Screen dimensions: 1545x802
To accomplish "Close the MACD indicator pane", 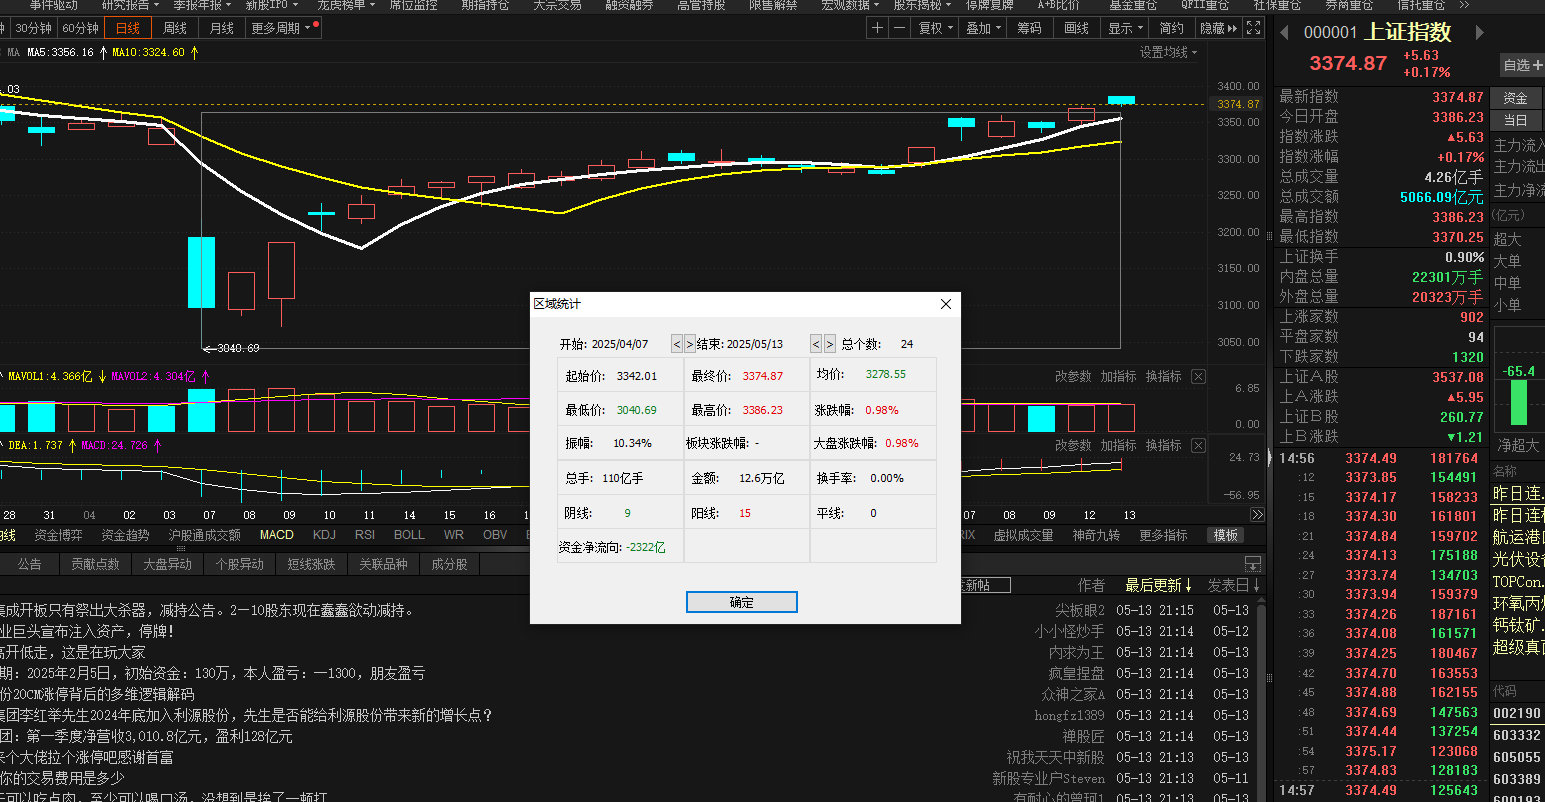I will (1199, 446).
